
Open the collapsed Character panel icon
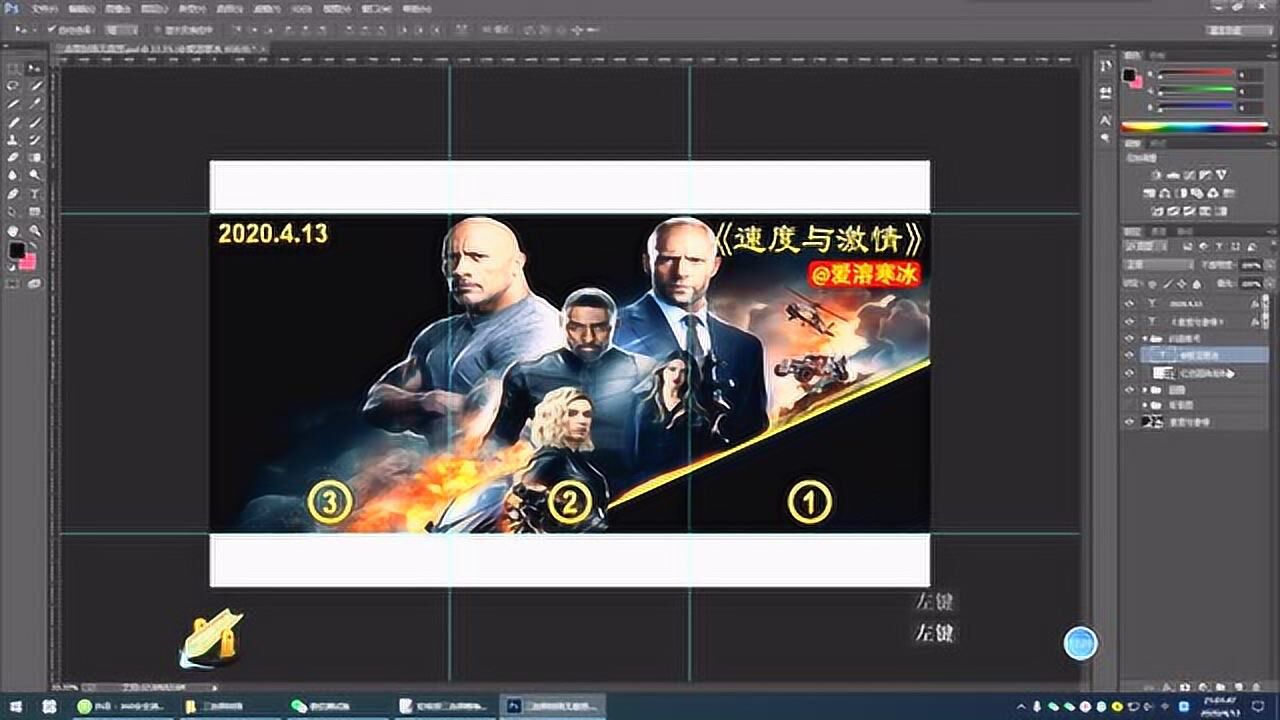point(1106,119)
